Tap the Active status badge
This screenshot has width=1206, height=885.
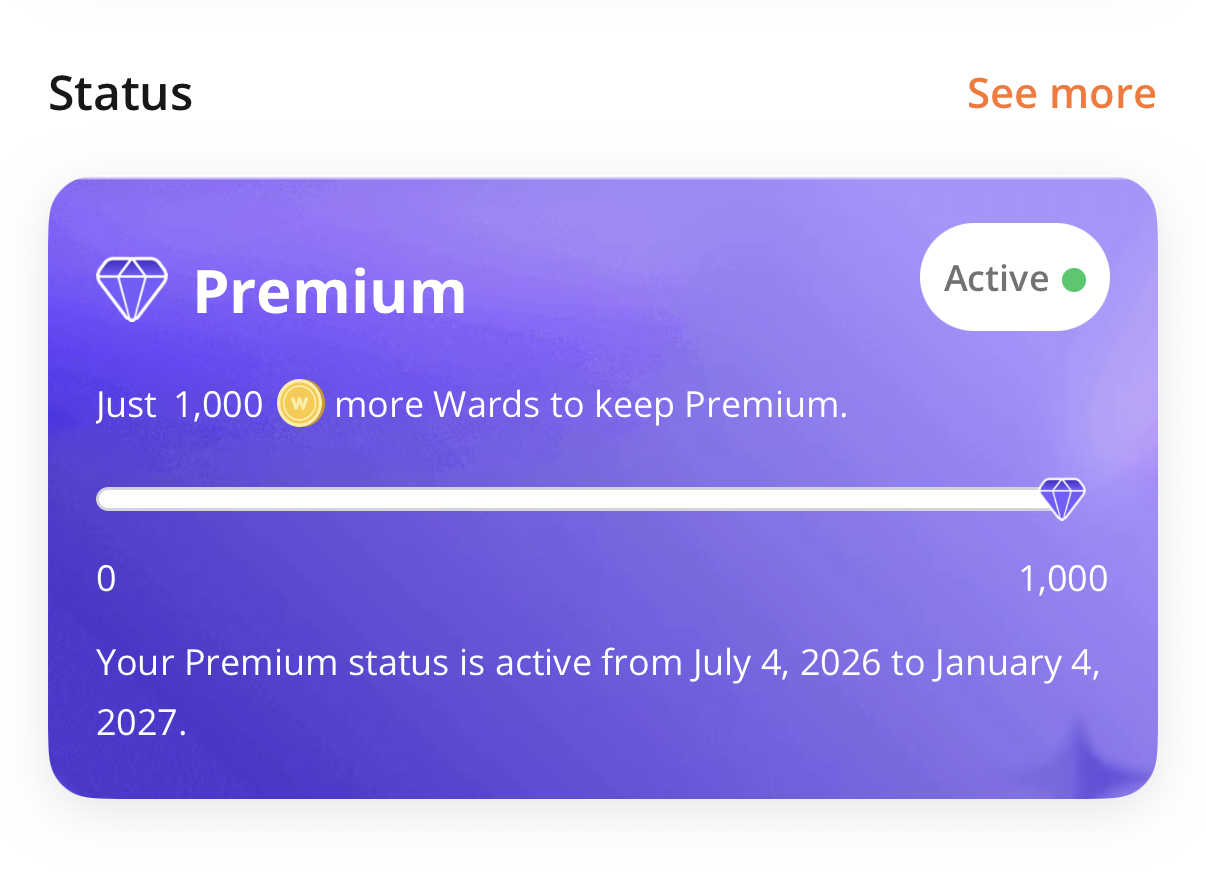[1014, 278]
